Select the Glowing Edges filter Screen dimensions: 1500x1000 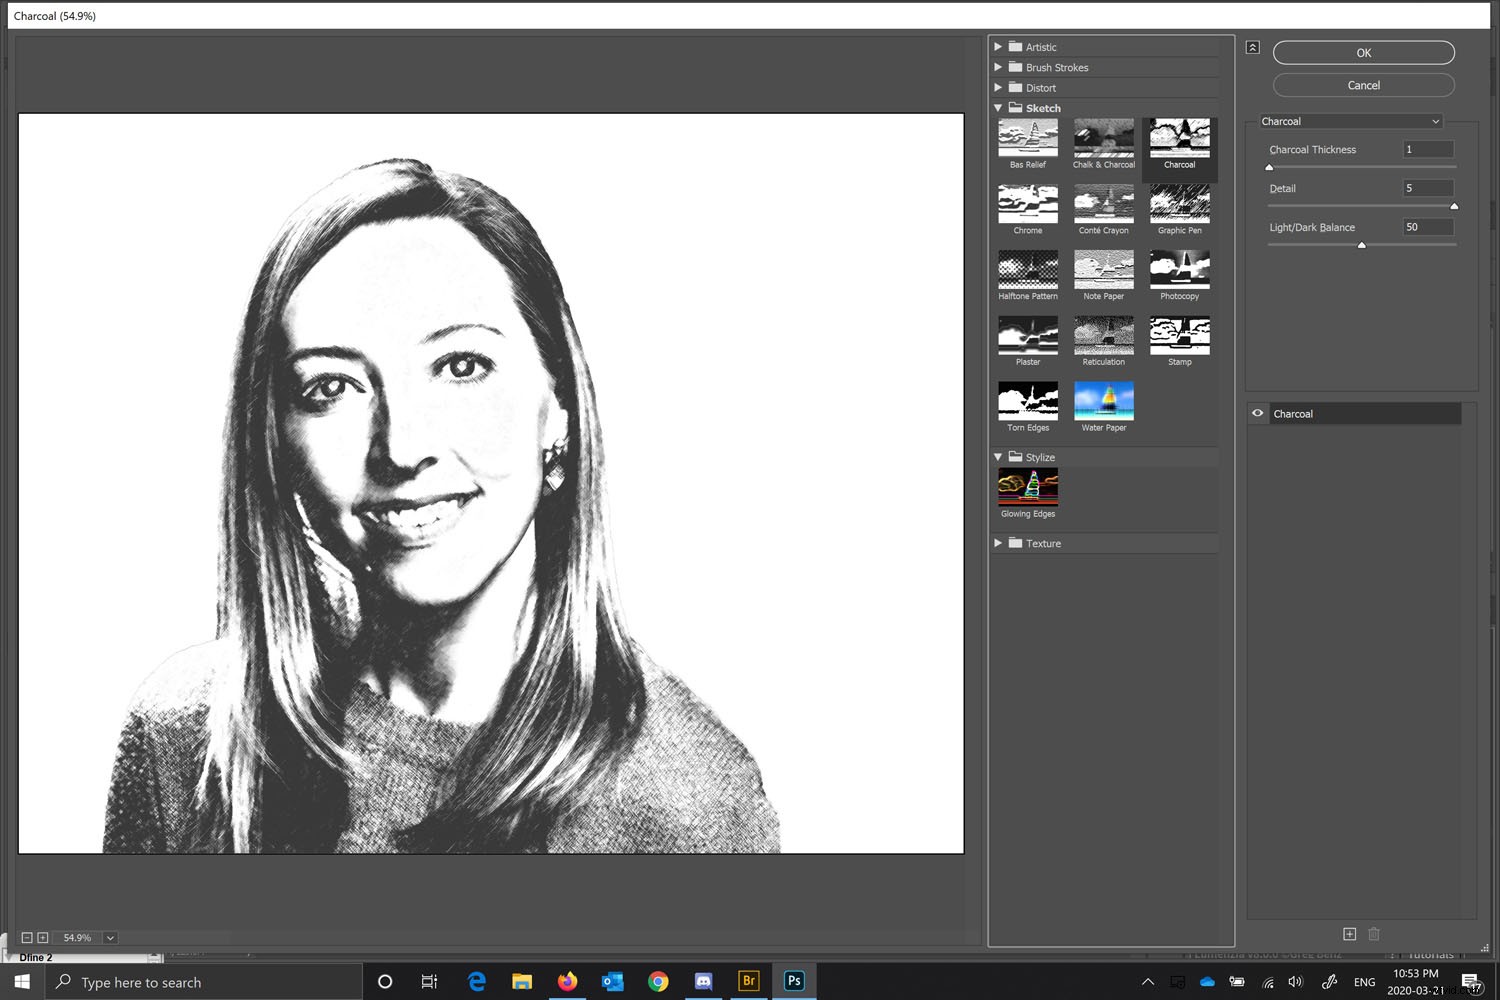pyautogui.click(x=1027, y=486)
